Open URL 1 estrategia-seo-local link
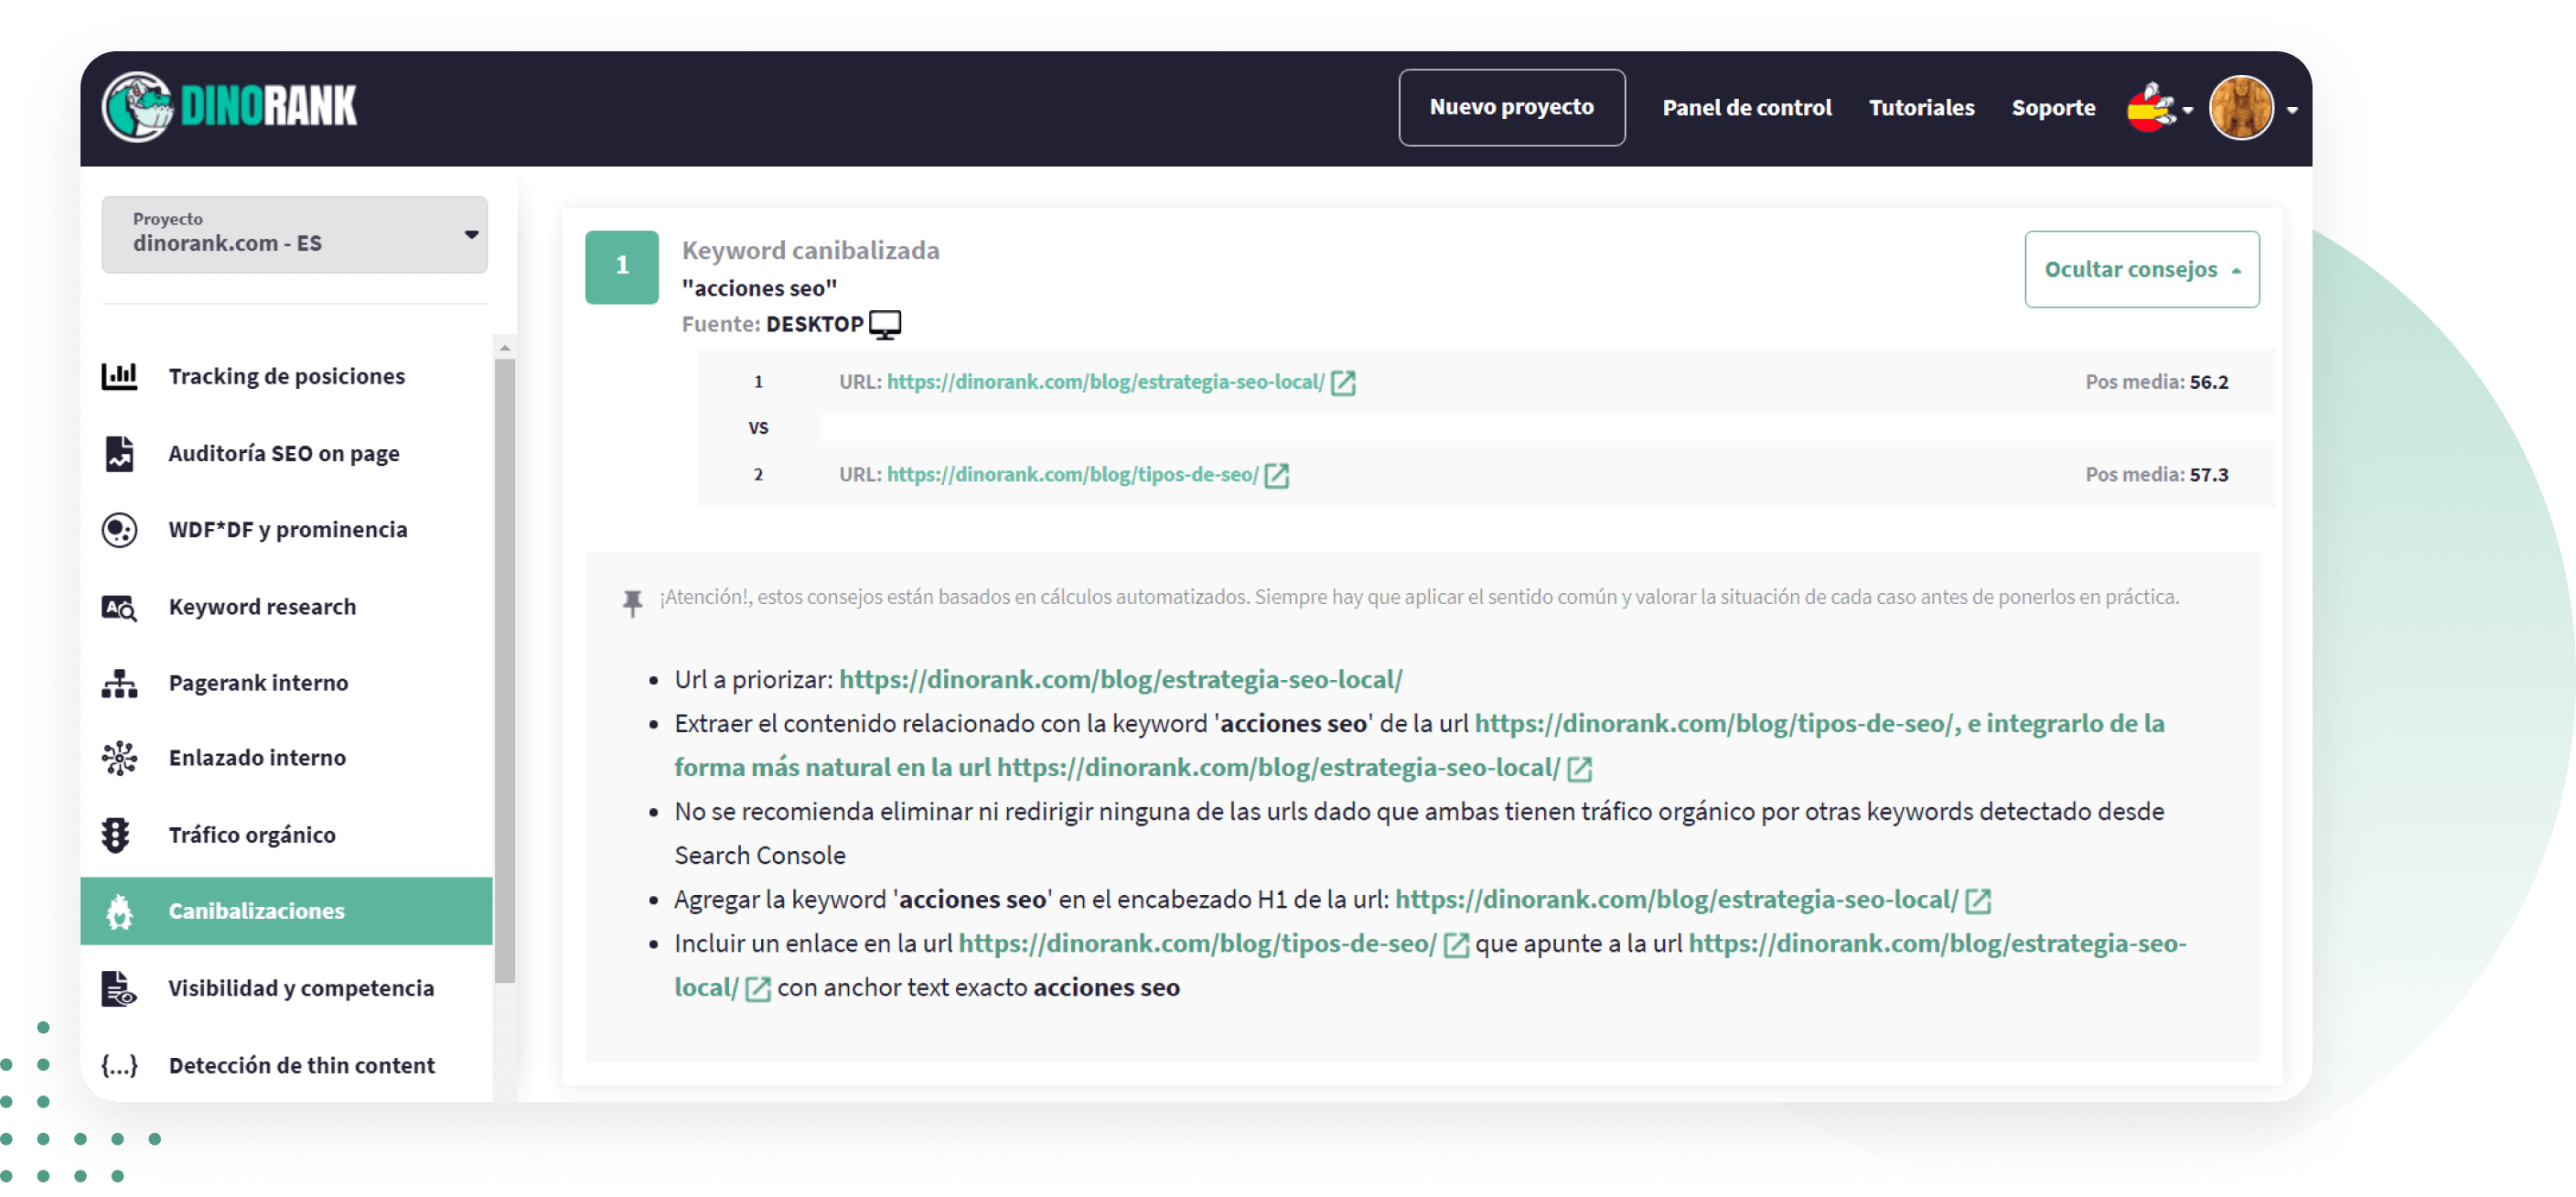 coord(1105,382)
